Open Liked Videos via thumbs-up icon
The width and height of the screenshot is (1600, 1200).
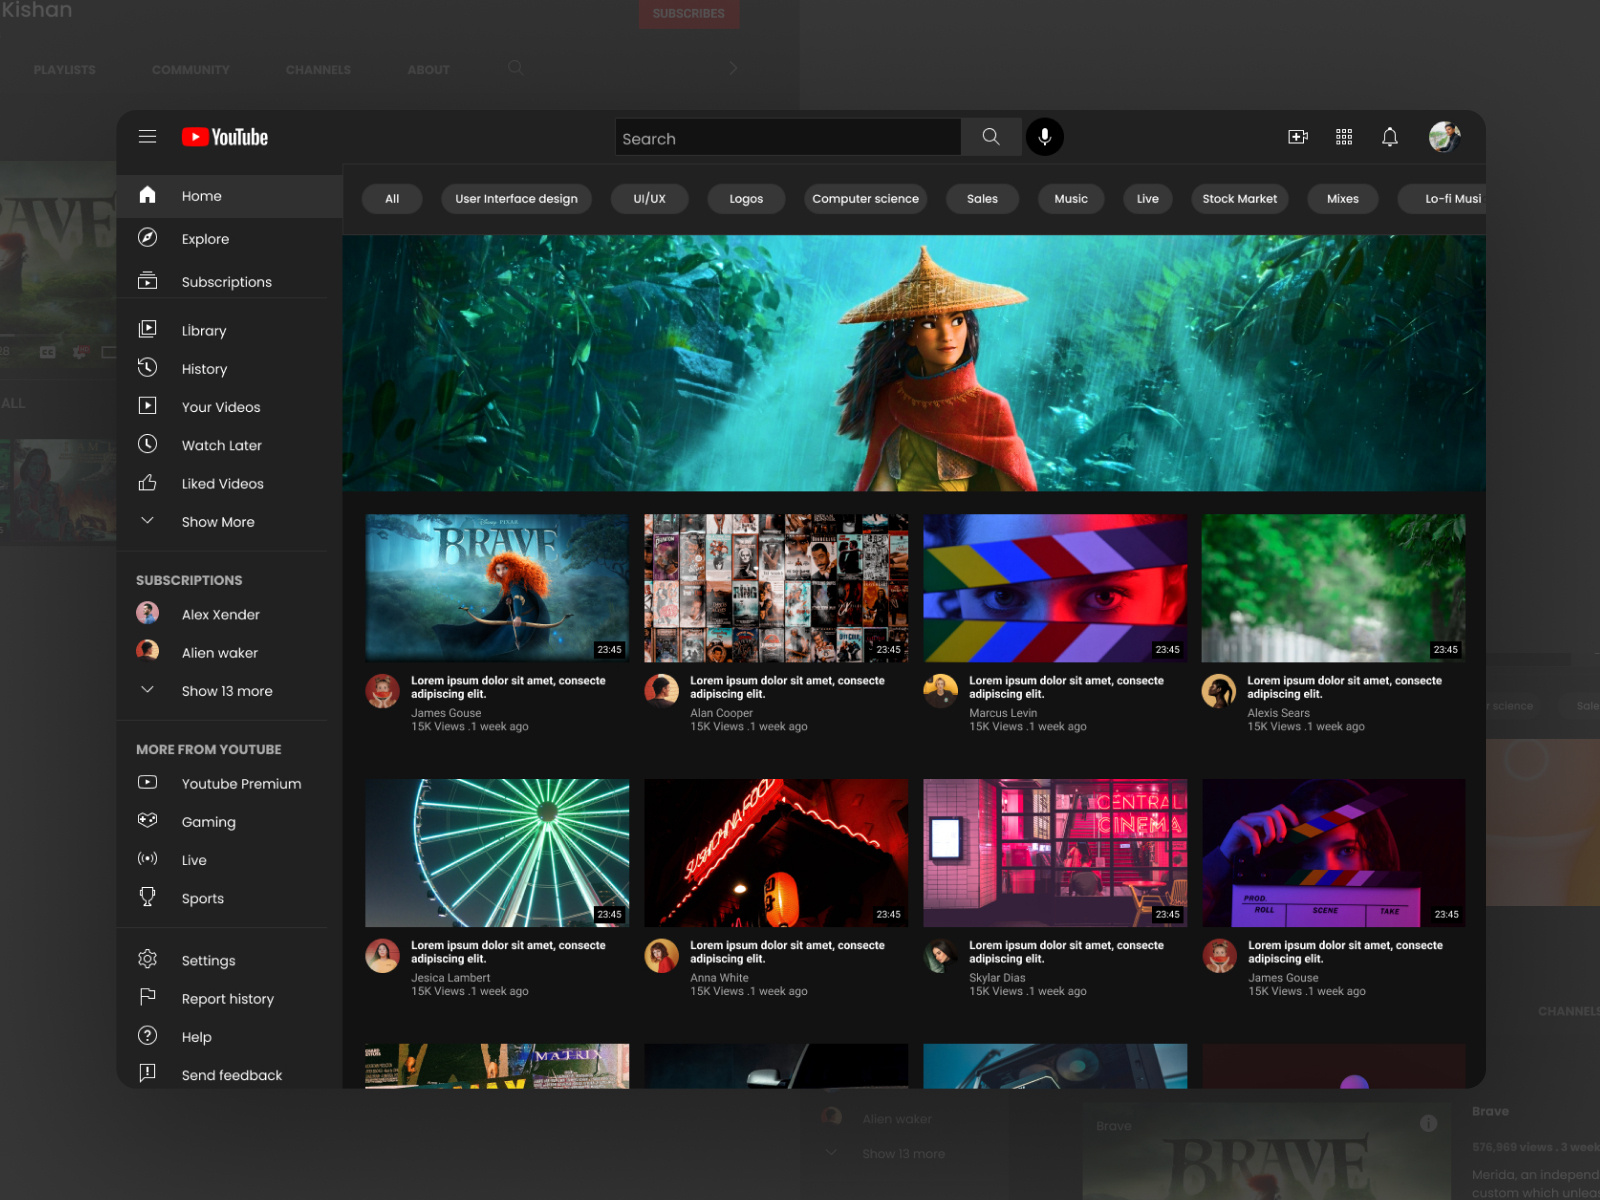(147, 483)
